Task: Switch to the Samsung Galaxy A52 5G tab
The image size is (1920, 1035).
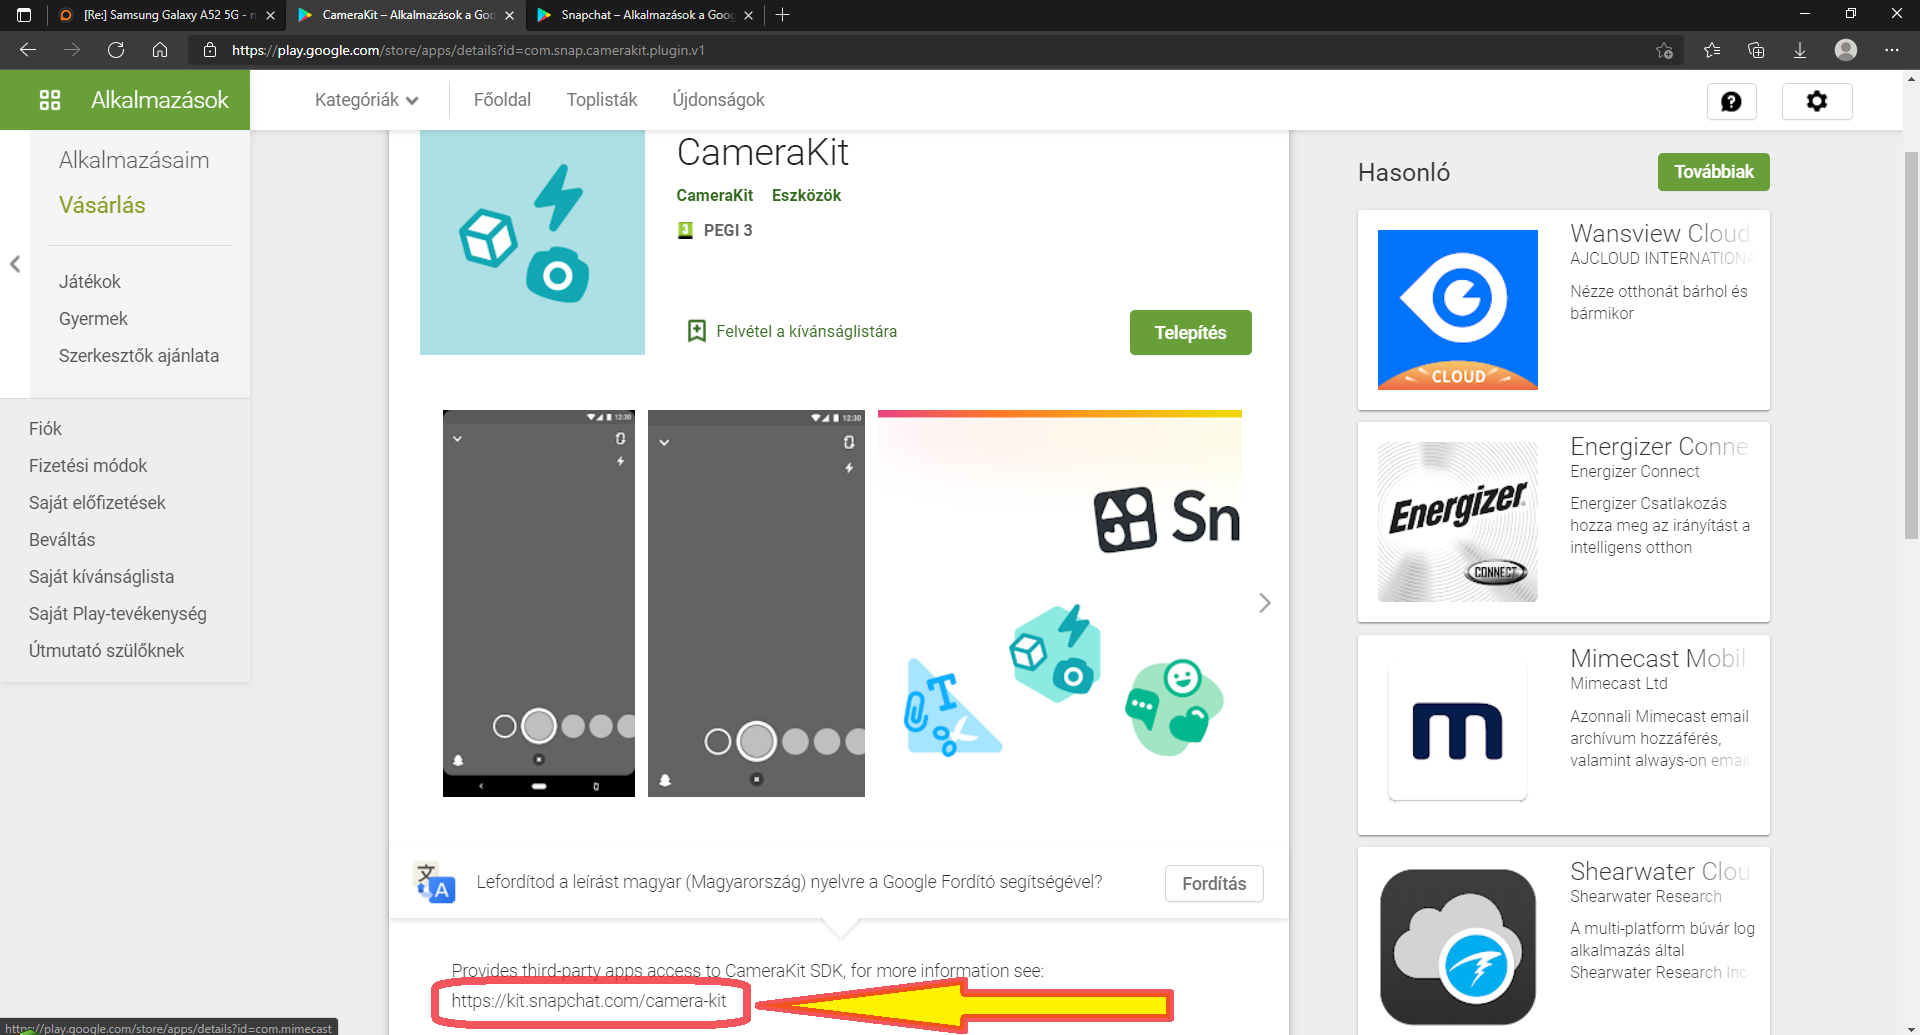Action: [x=165, y=15]
